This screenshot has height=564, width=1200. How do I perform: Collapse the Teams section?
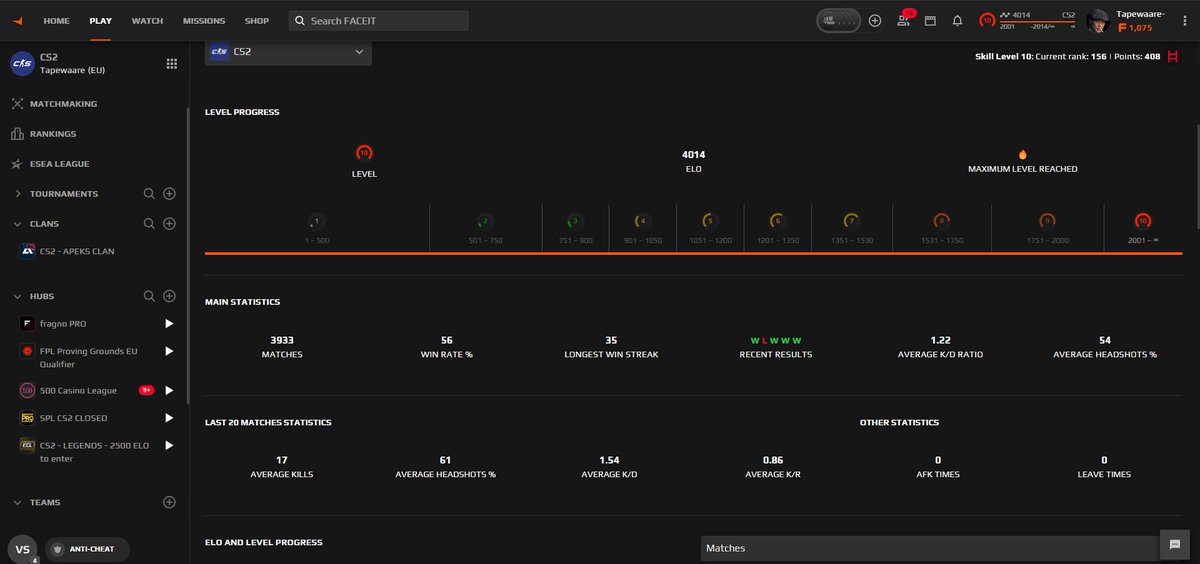point(18,502)
